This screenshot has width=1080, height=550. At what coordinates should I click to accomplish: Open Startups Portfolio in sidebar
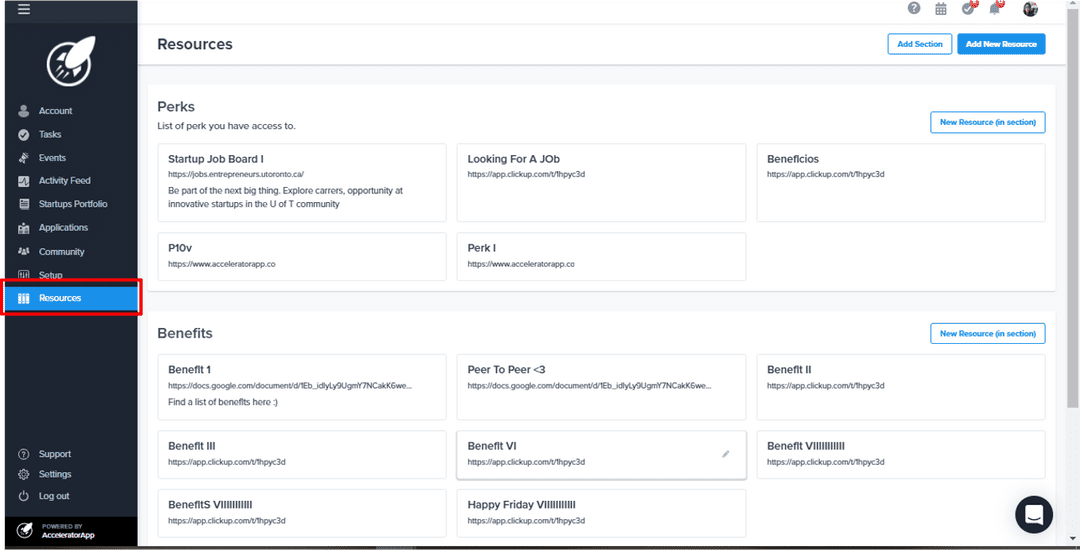72,204
